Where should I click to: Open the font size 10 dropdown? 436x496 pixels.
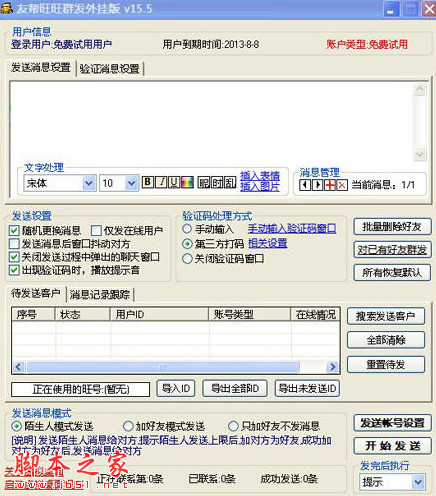[x=131, y=183]
